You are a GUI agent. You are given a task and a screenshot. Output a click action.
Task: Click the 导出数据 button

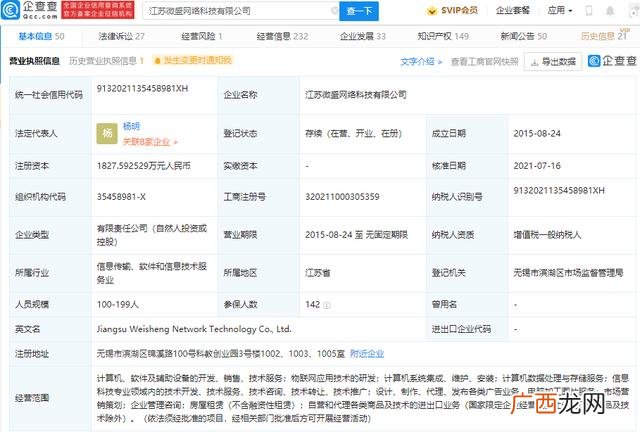pyautogui.click(x=553, y=62)
